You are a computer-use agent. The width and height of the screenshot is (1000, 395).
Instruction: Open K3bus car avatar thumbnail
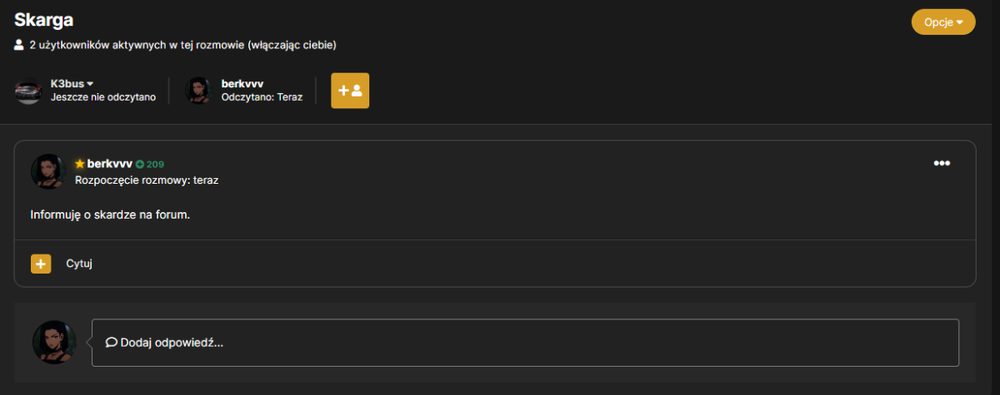pos(28,91)
